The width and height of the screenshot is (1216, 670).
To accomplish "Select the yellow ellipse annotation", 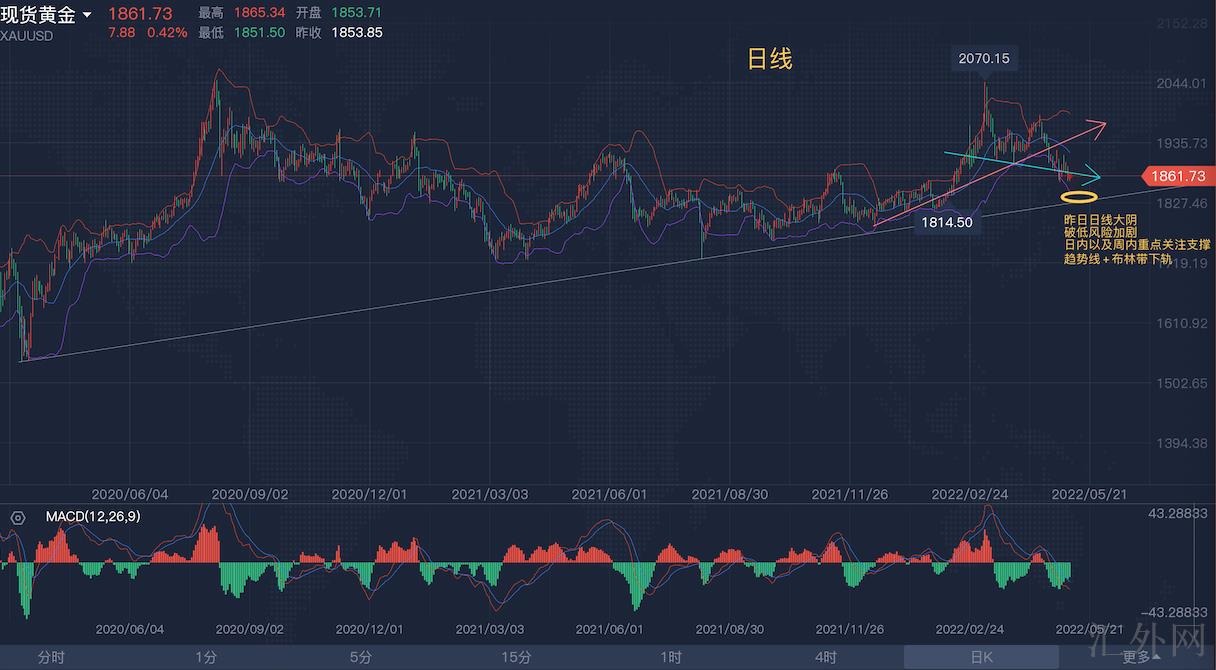I will pyautogui.click(x=1079, y=196).
